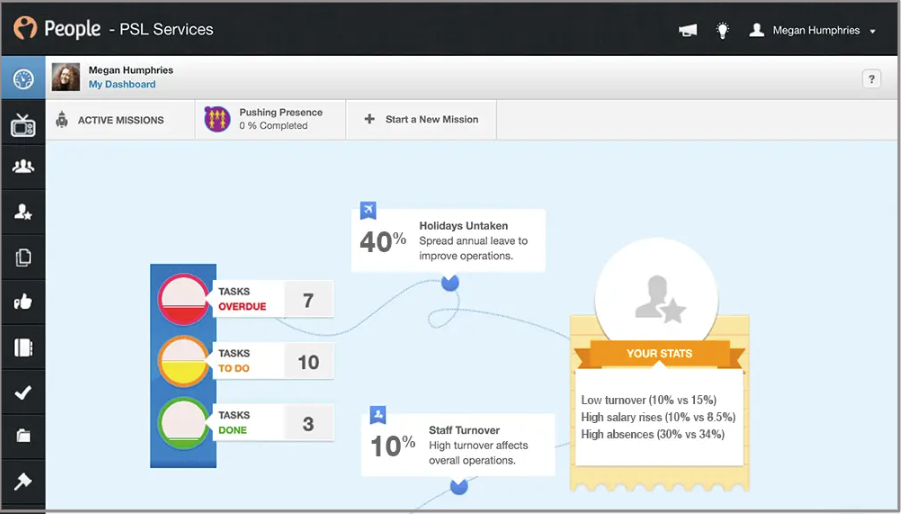This screenshot has width=902, height=514.
Task: Click the question mark help button
Action: [x=872, y=79]
